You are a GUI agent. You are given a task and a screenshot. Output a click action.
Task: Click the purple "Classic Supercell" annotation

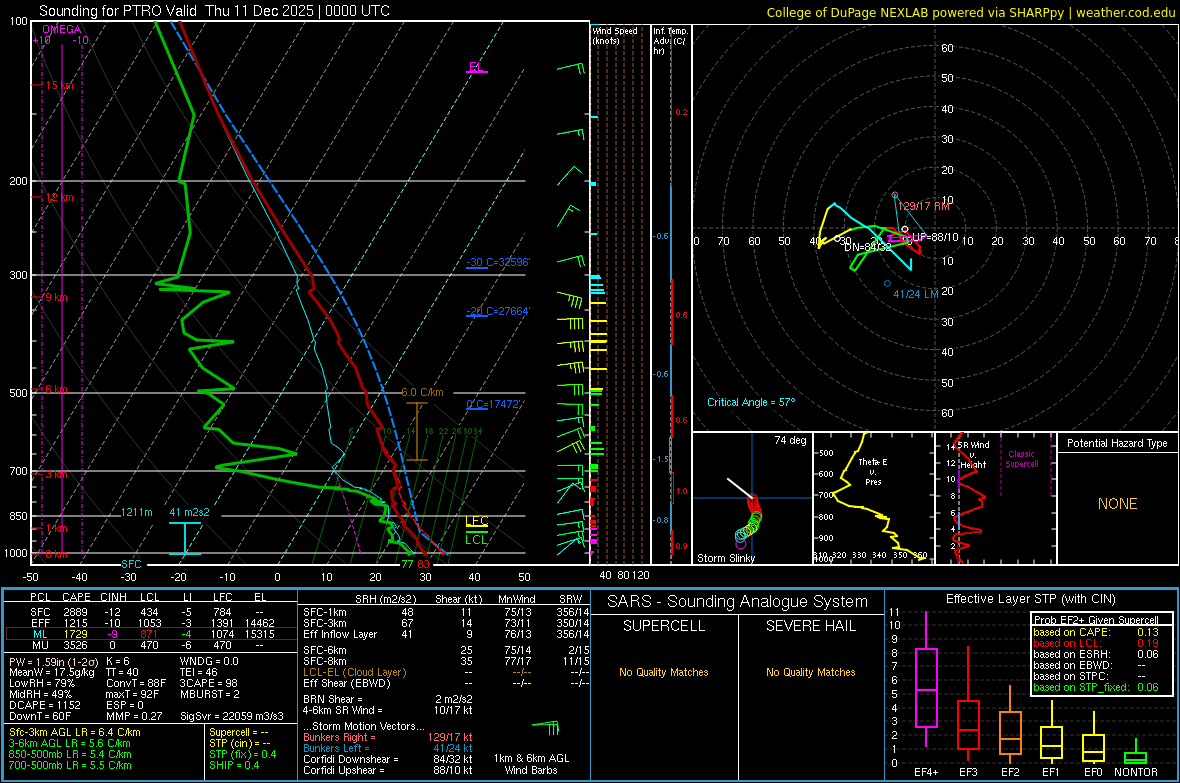coord(1022,459)
